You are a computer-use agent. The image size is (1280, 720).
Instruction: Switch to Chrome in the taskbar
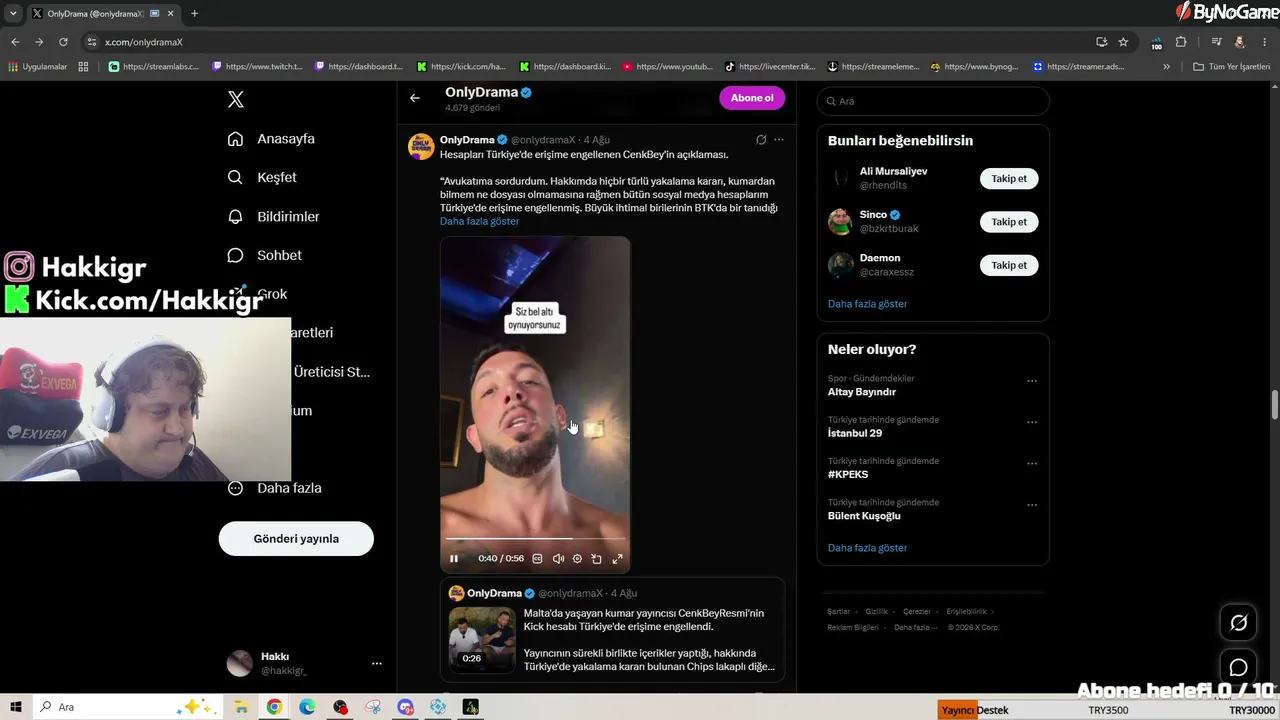click(x=274, y=707)
